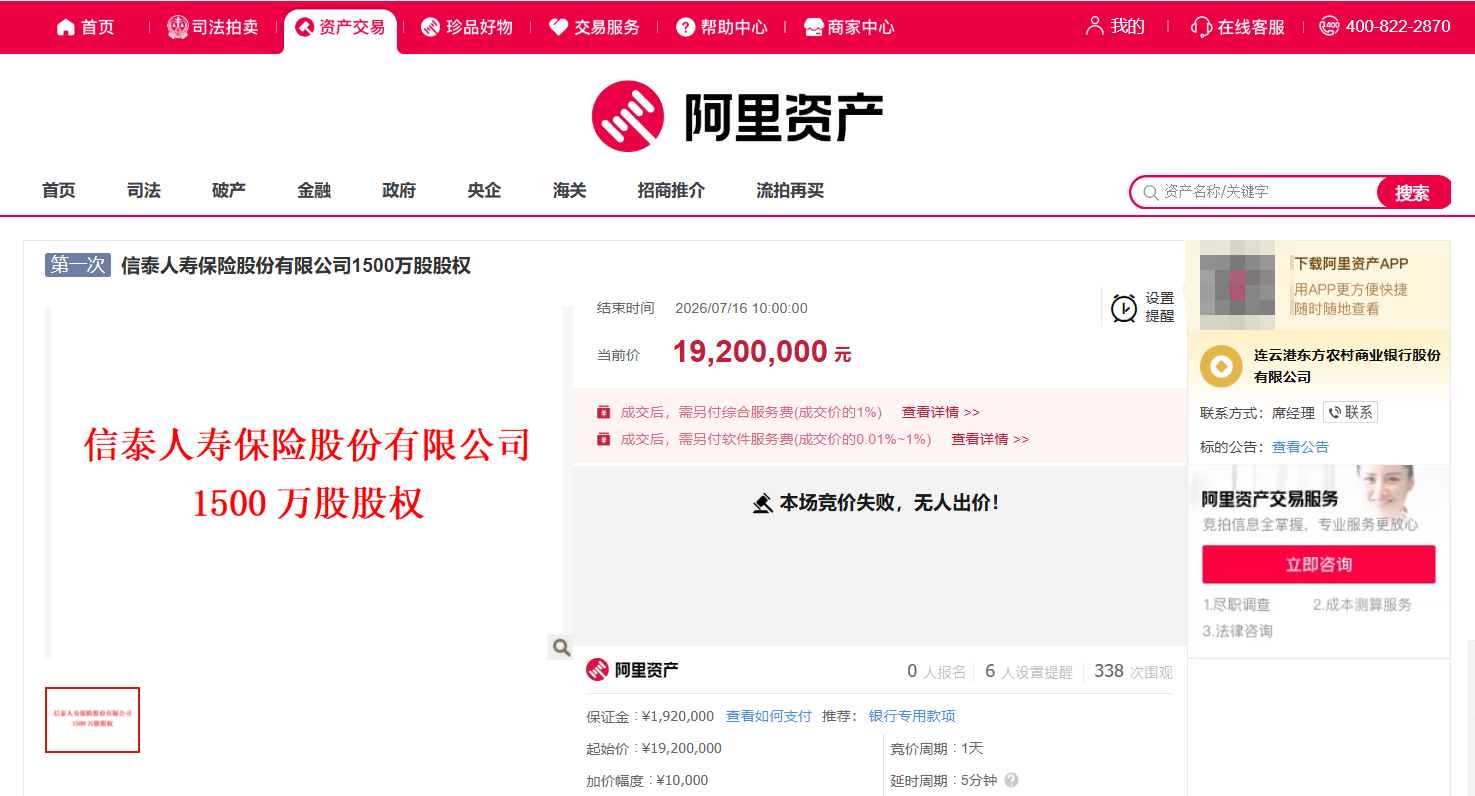The height and width of the screenshot is (796, 1475).
Task: Open 帮助中心 help link
Action: point(722,27)
